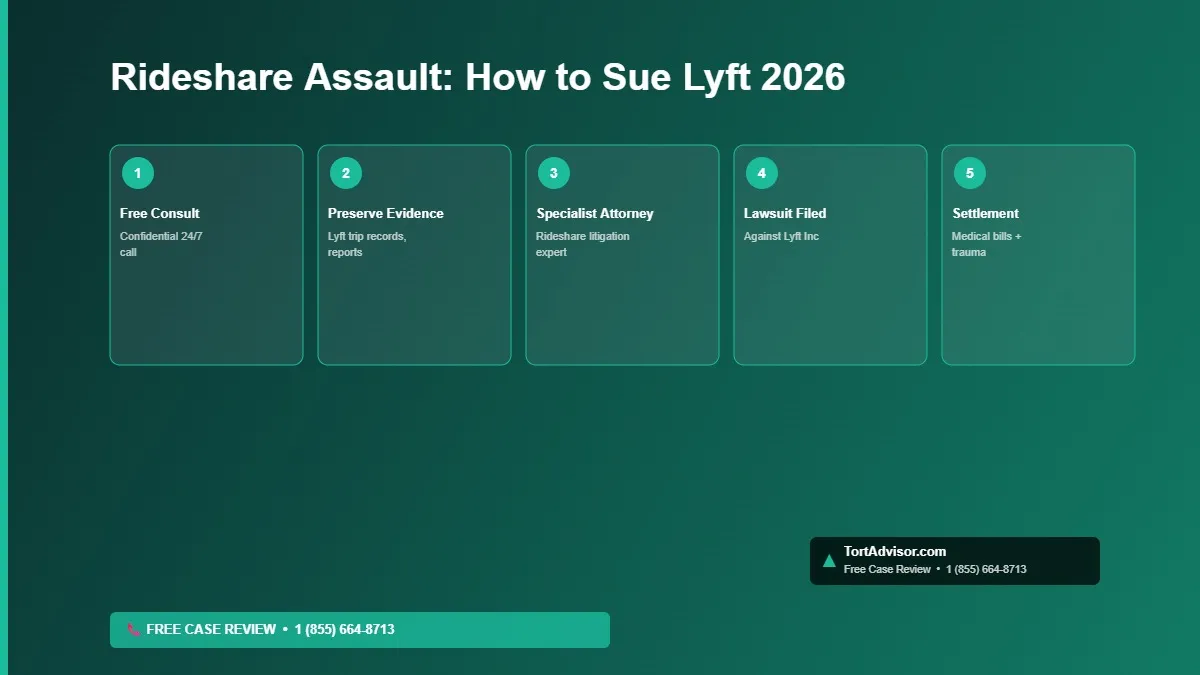Select the Settlement heading
The image size is (1200, 675).
(985, 213)
